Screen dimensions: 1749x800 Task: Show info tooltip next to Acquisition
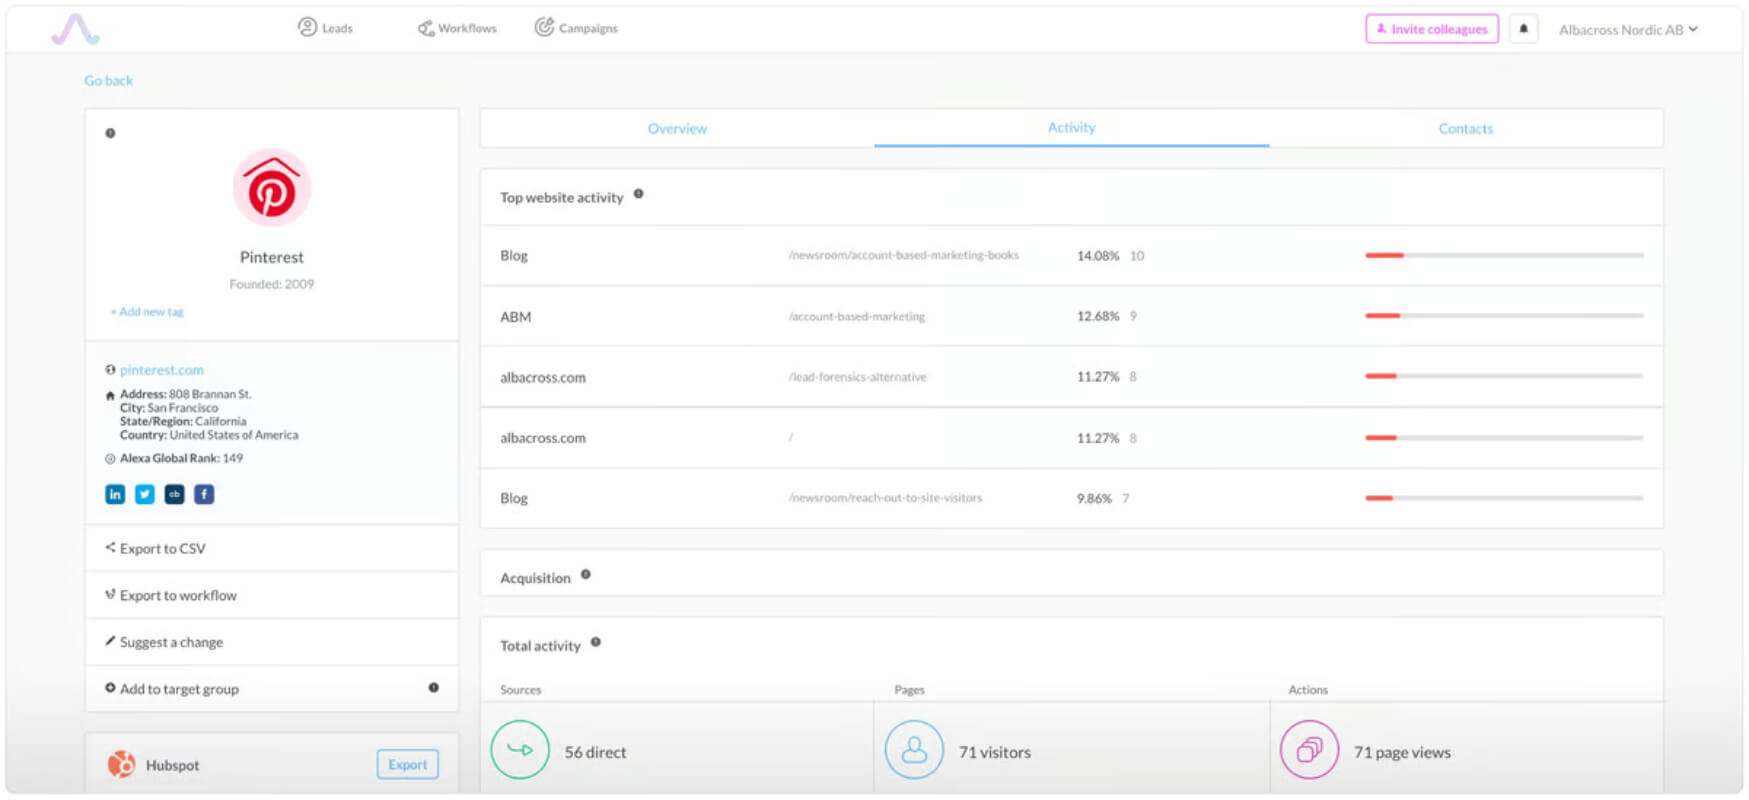[586, 574]
